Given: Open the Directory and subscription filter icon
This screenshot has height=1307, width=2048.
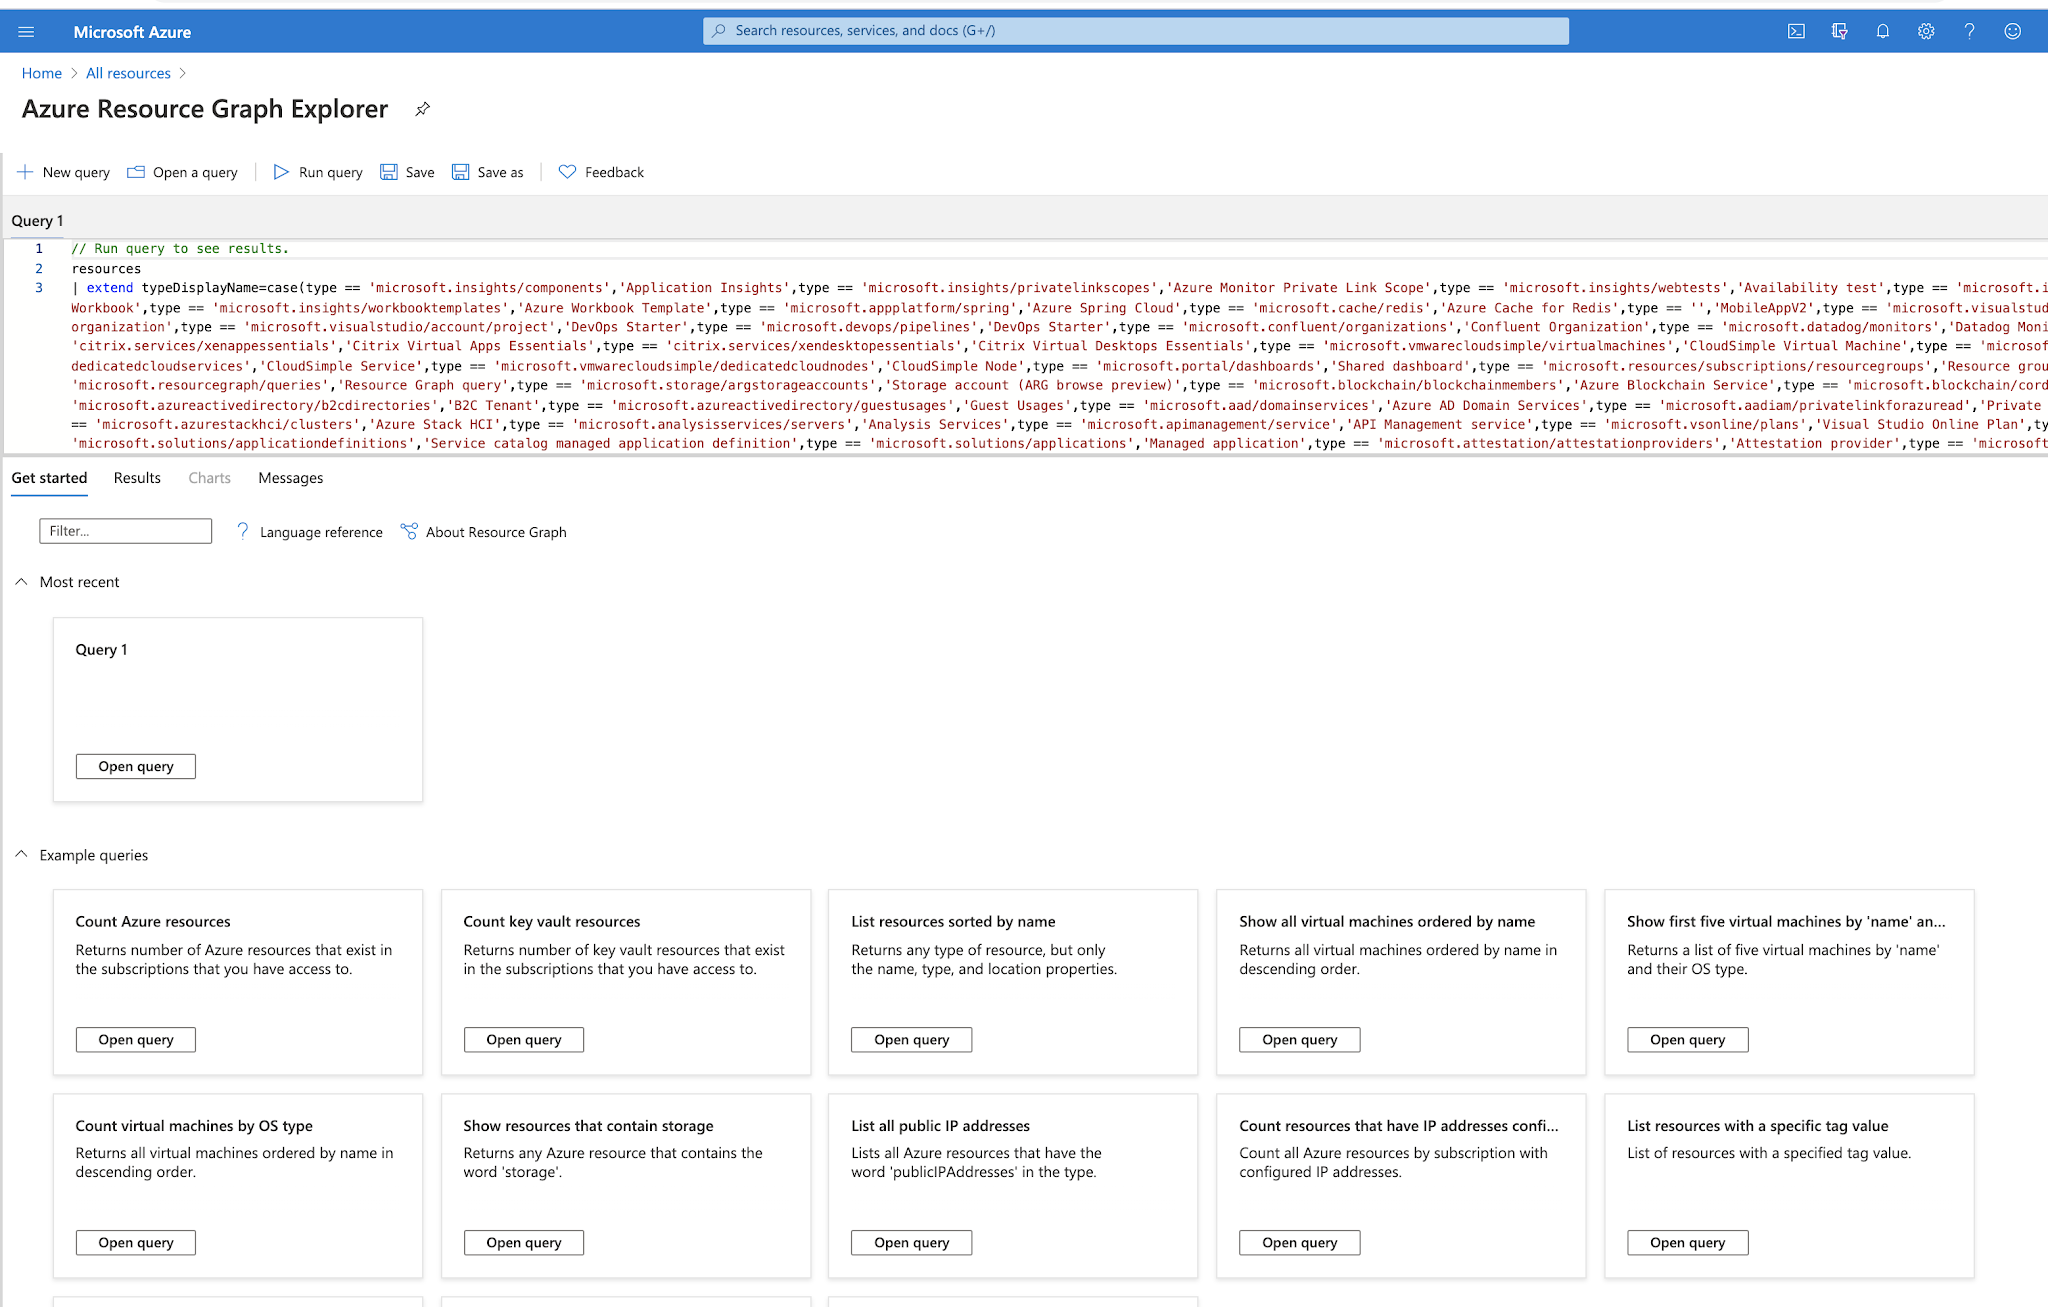Looking at the screenshot, I should tap(1839, 31).
